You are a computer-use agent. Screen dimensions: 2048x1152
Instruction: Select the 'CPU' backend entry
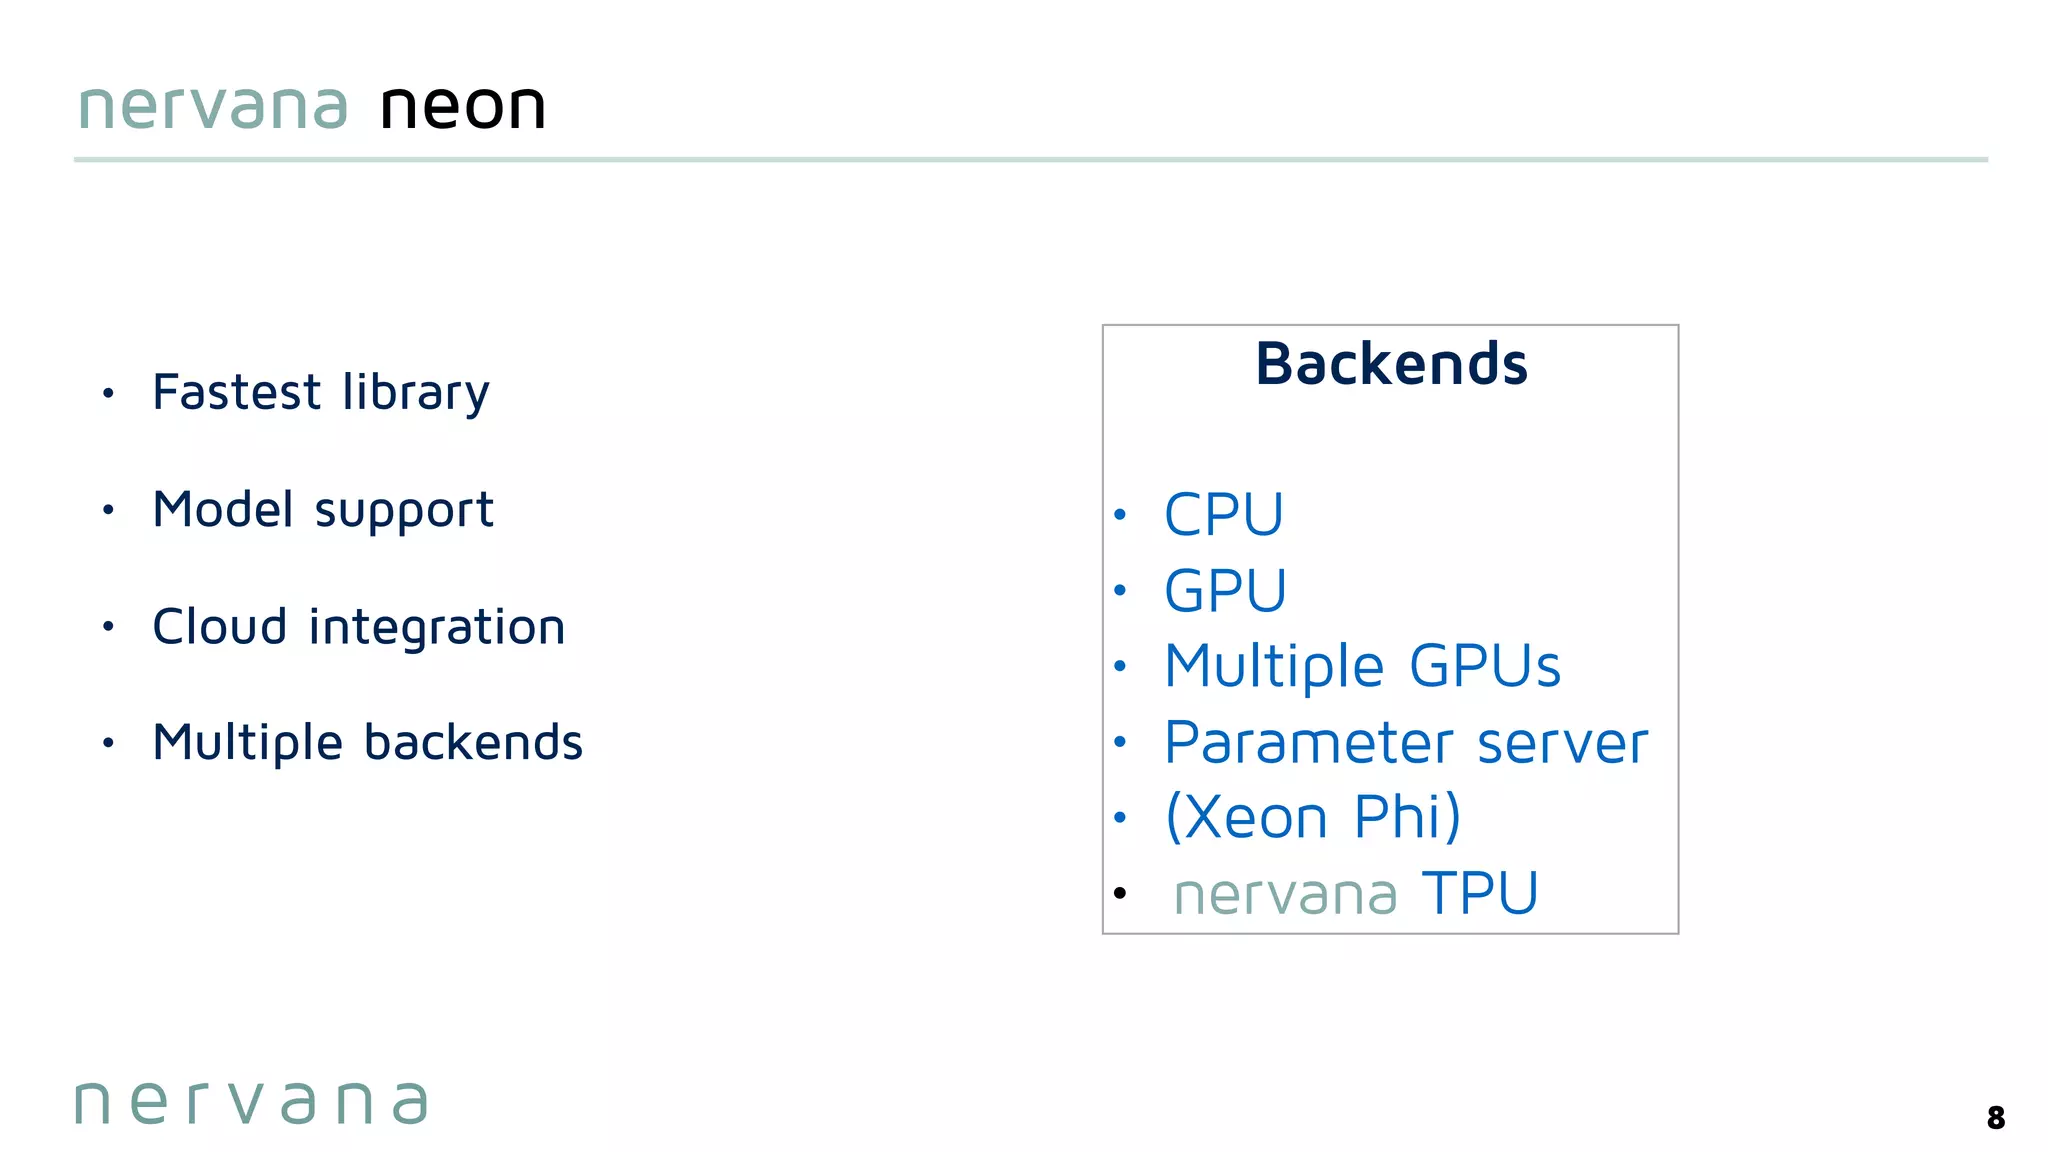point(1223,515)
